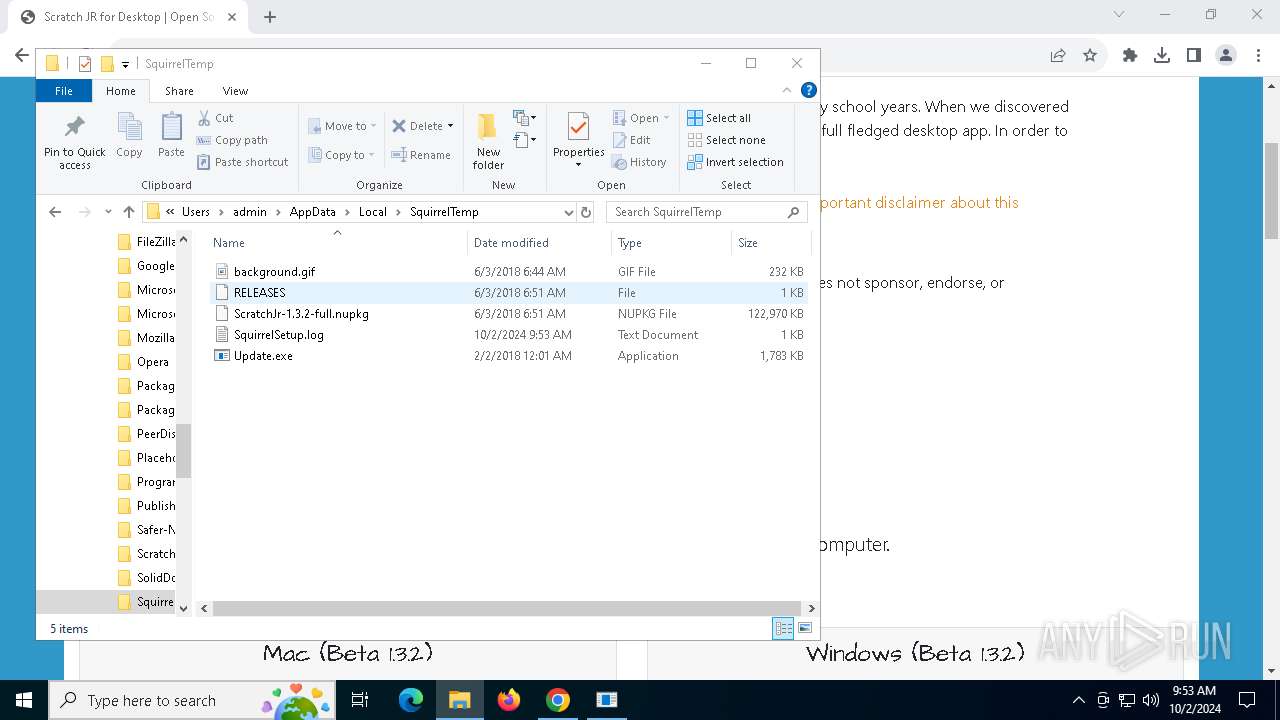This screenshot has width=1280, height=720.
Task: Show file History
Action: click(x=640, y=162)
